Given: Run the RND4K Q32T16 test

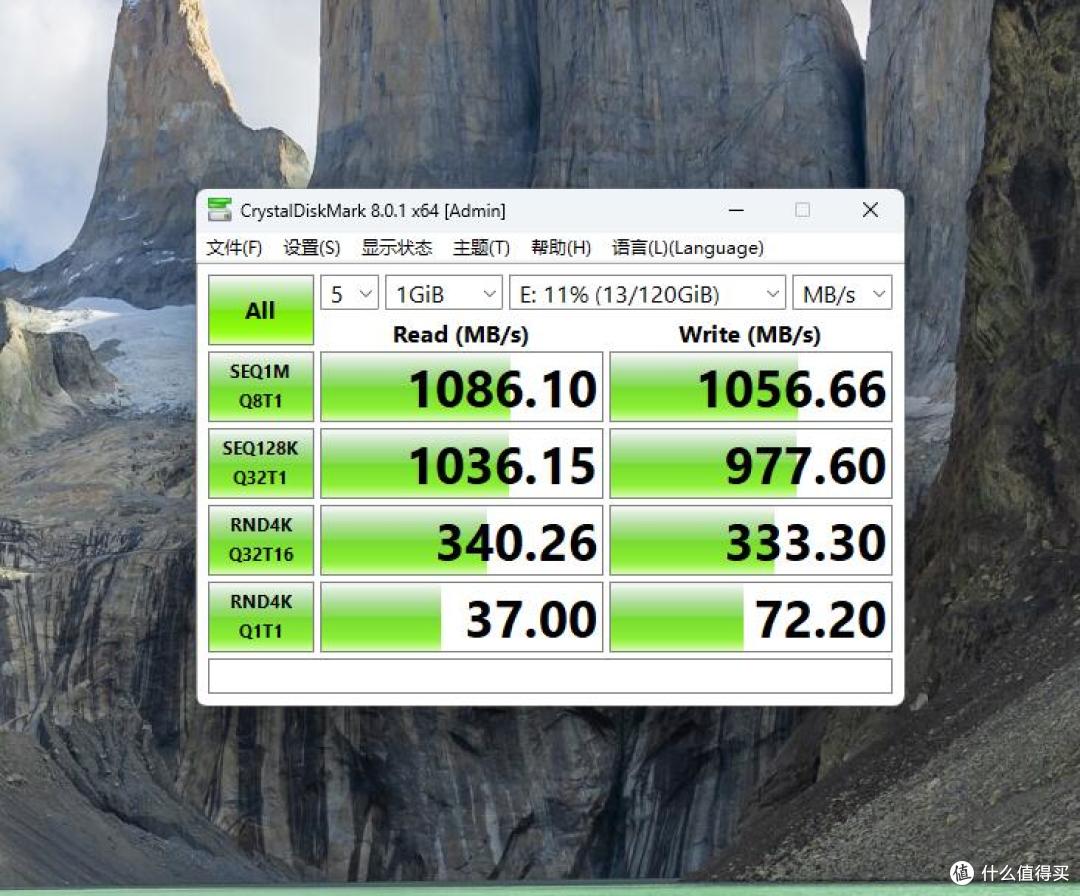Looking at the screenshot, I should pyautogui.click(x=260, y=540).
